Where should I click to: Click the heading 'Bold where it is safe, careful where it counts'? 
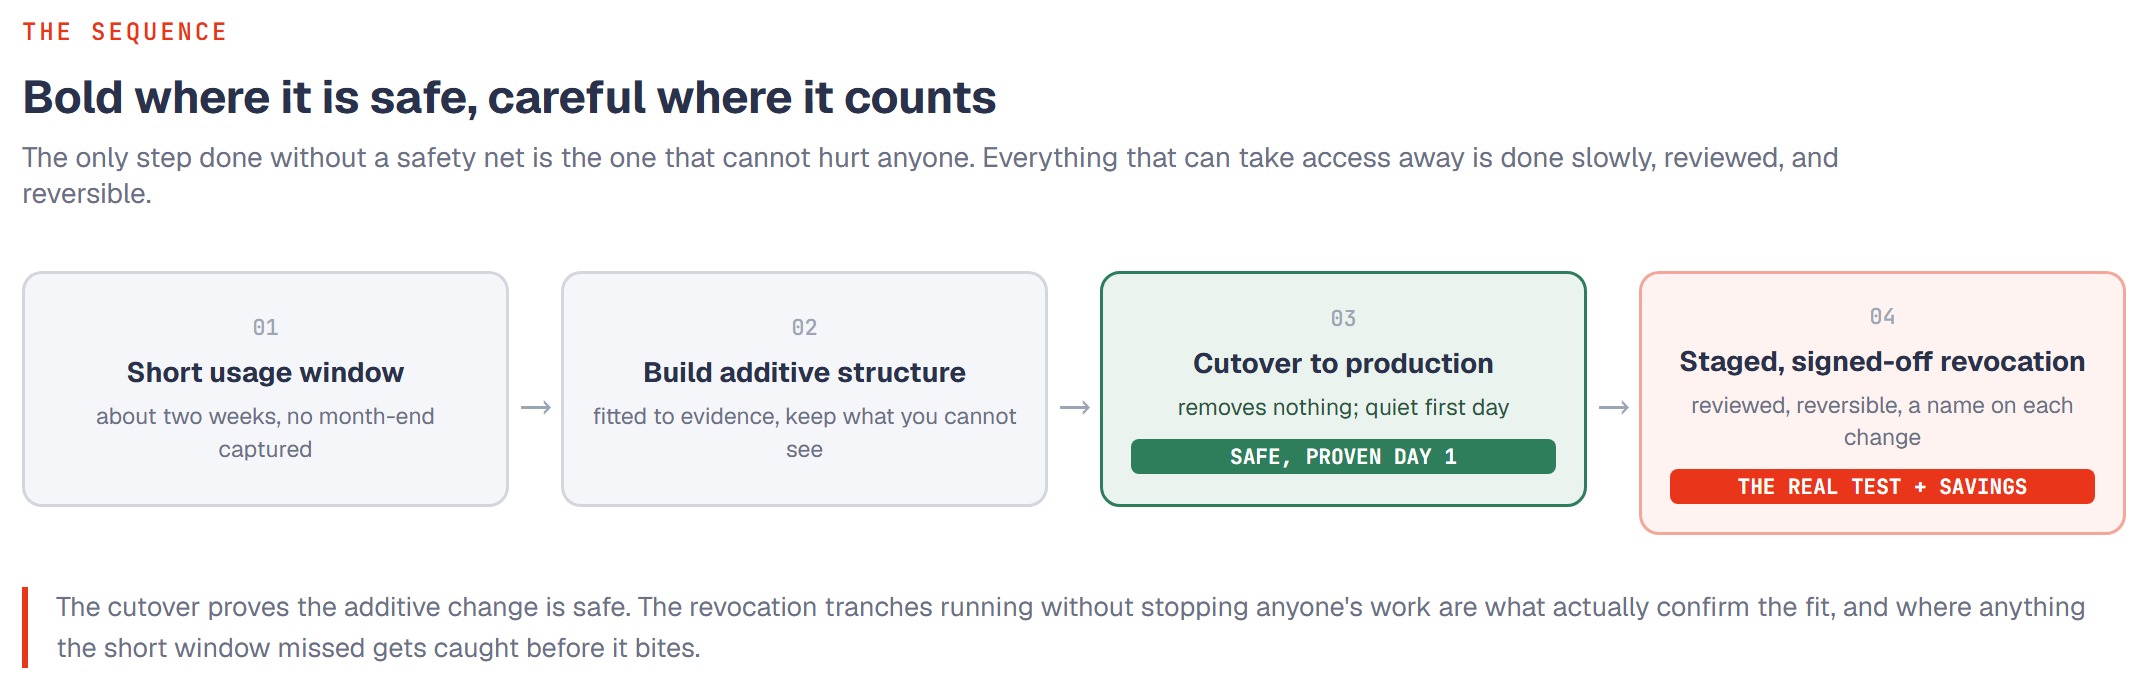pyautogui.click(x=509, y=98)
